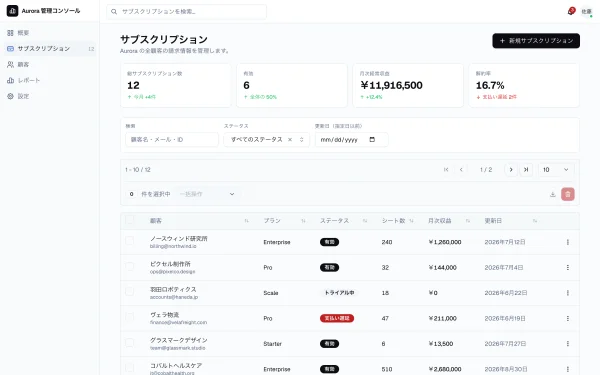The width and height of the screenshot is (600, 375).
Task: Click the 2026年7月4日 date cell
Action: (504, 267)
